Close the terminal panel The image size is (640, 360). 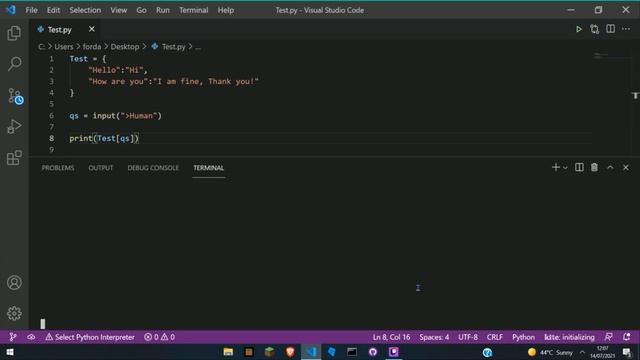tap(626, 167)
